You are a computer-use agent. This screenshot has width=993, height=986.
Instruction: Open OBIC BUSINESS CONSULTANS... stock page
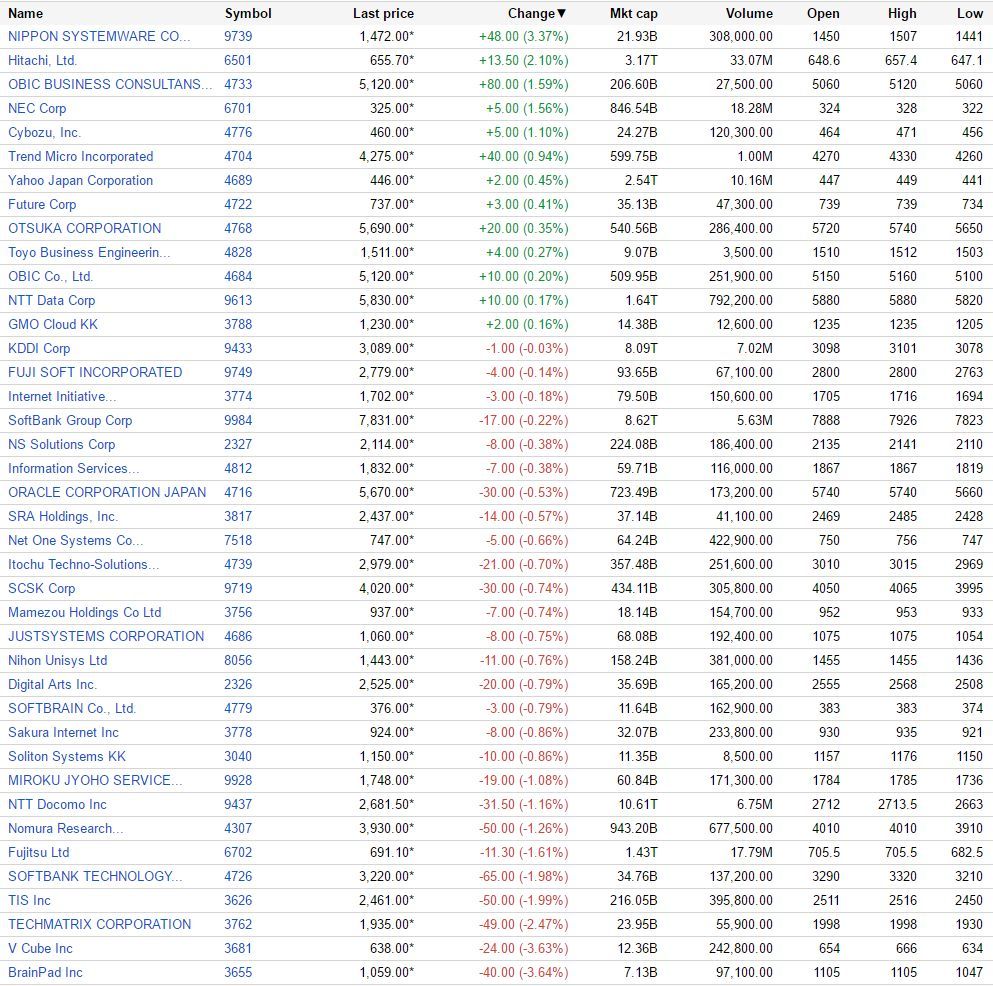point(110,84)
